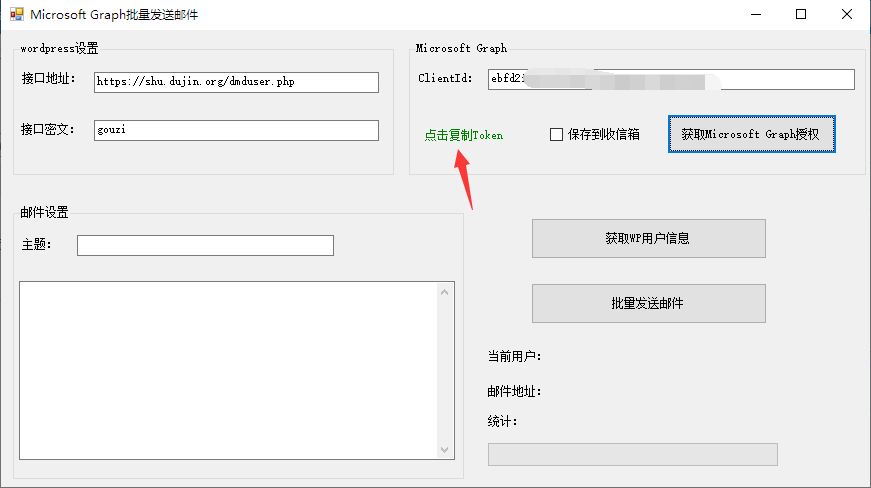Viewport: 871px width, 488px height.
Task: Click the body scrollbar up arrow
Action: [445, 292]
